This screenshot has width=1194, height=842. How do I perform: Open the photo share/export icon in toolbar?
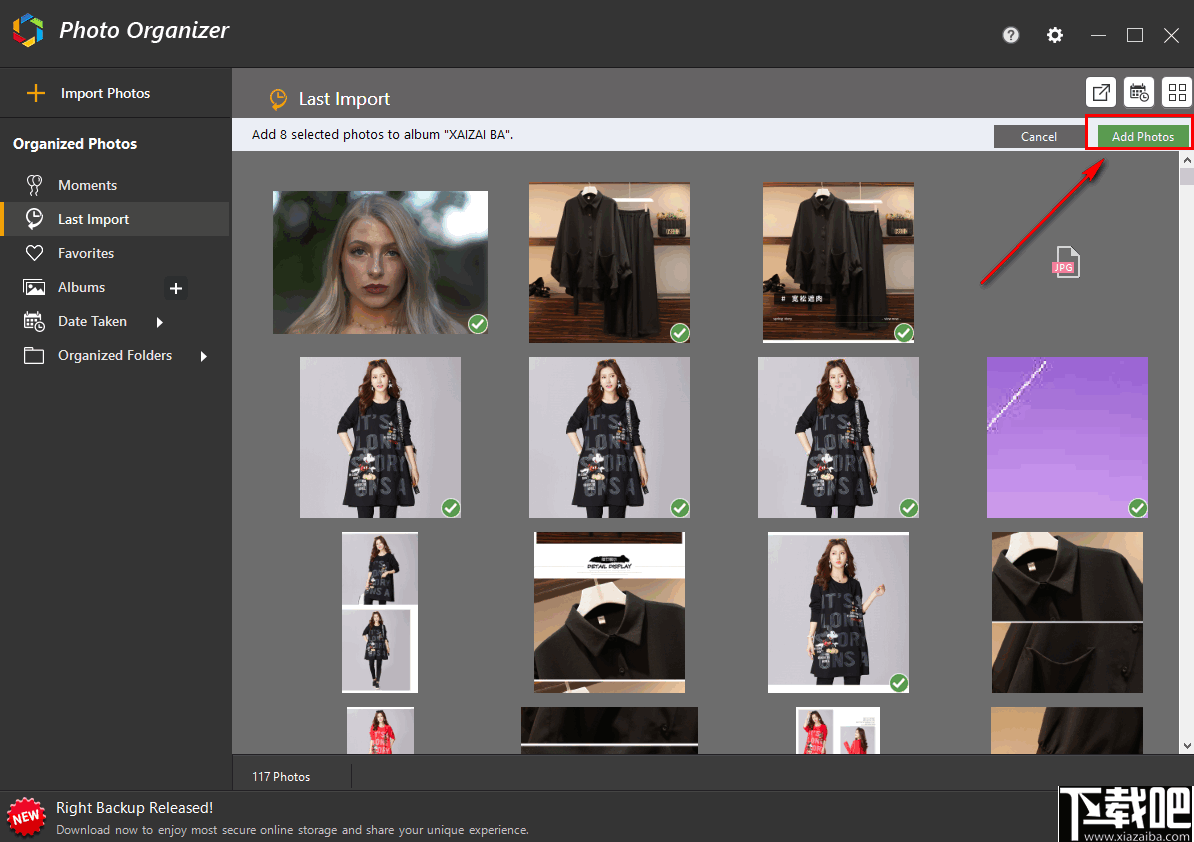pyautogui.click(x=1101, y=92)
